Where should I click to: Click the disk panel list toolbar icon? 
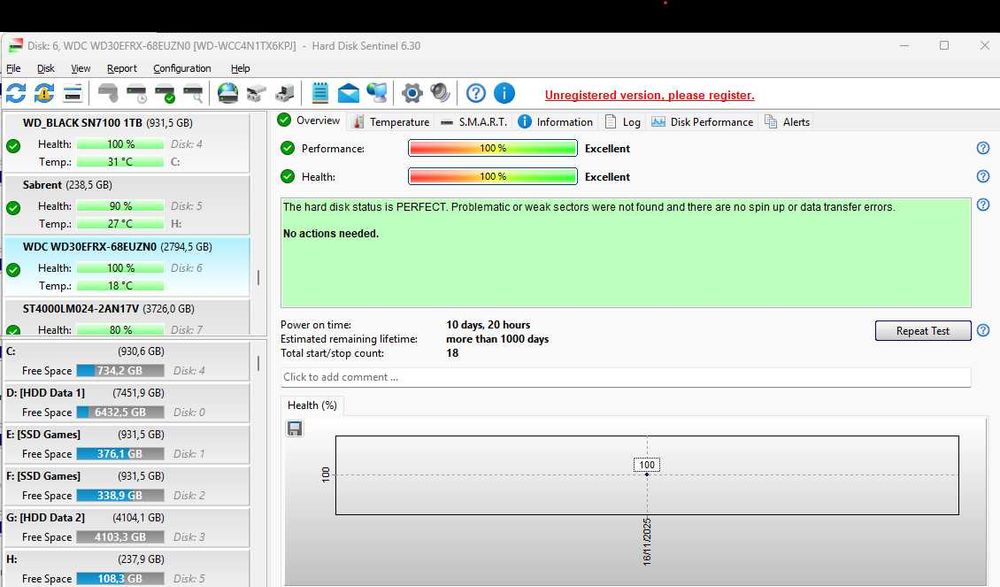point(73,93)
